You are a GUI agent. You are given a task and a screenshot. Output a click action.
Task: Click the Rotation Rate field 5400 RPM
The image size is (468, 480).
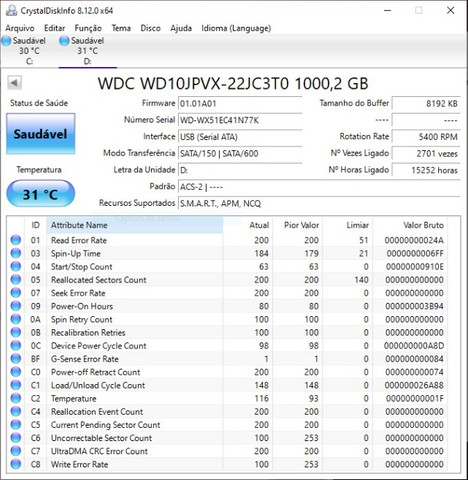(x=426, y=137)
